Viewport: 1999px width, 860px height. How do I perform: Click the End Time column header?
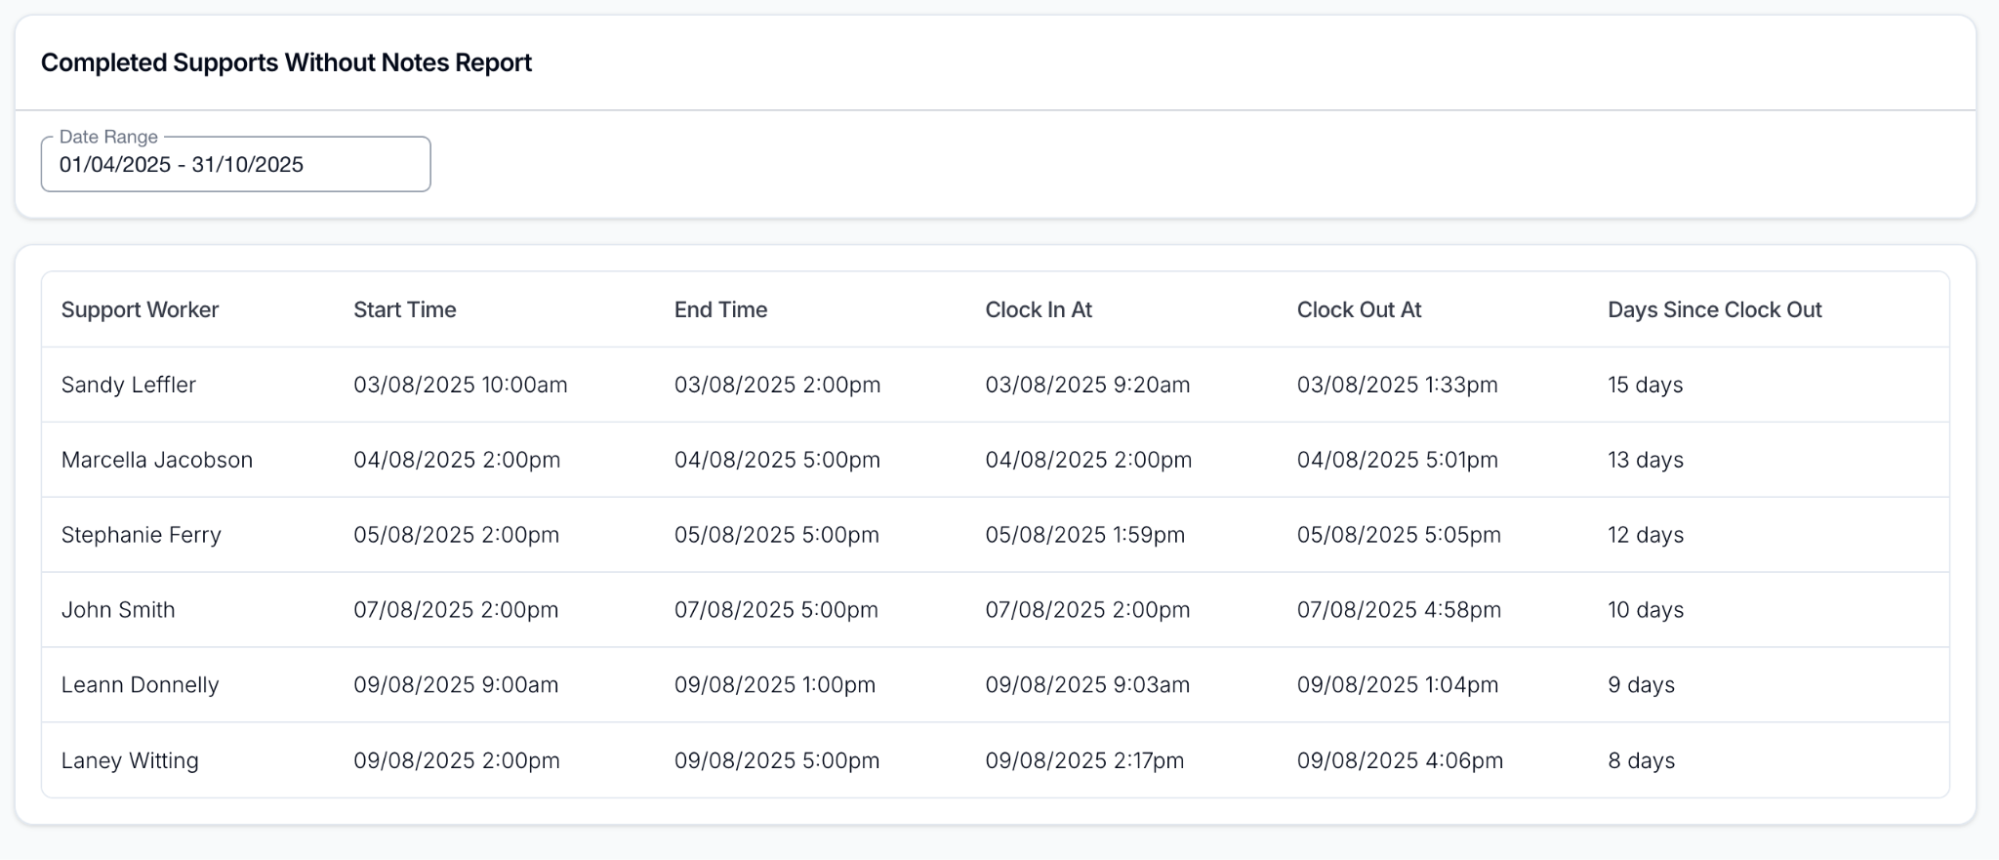tap(720, 310)
